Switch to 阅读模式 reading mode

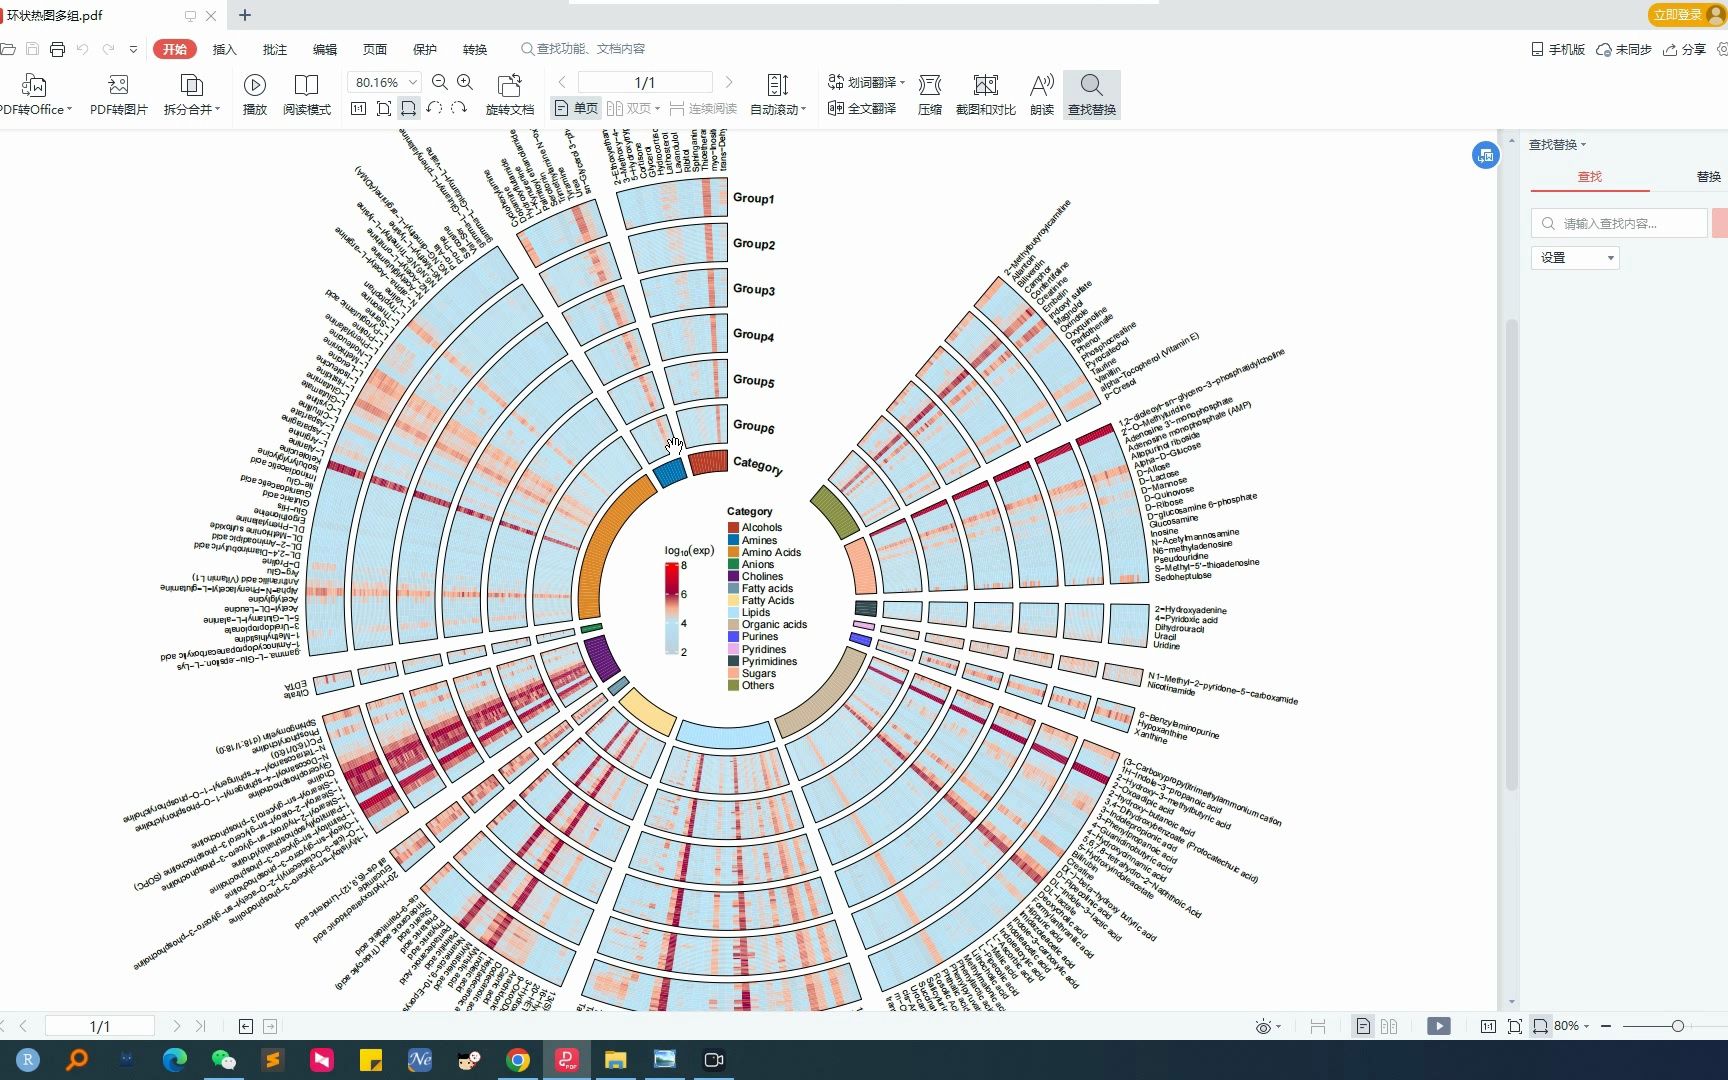pos(306,95)
